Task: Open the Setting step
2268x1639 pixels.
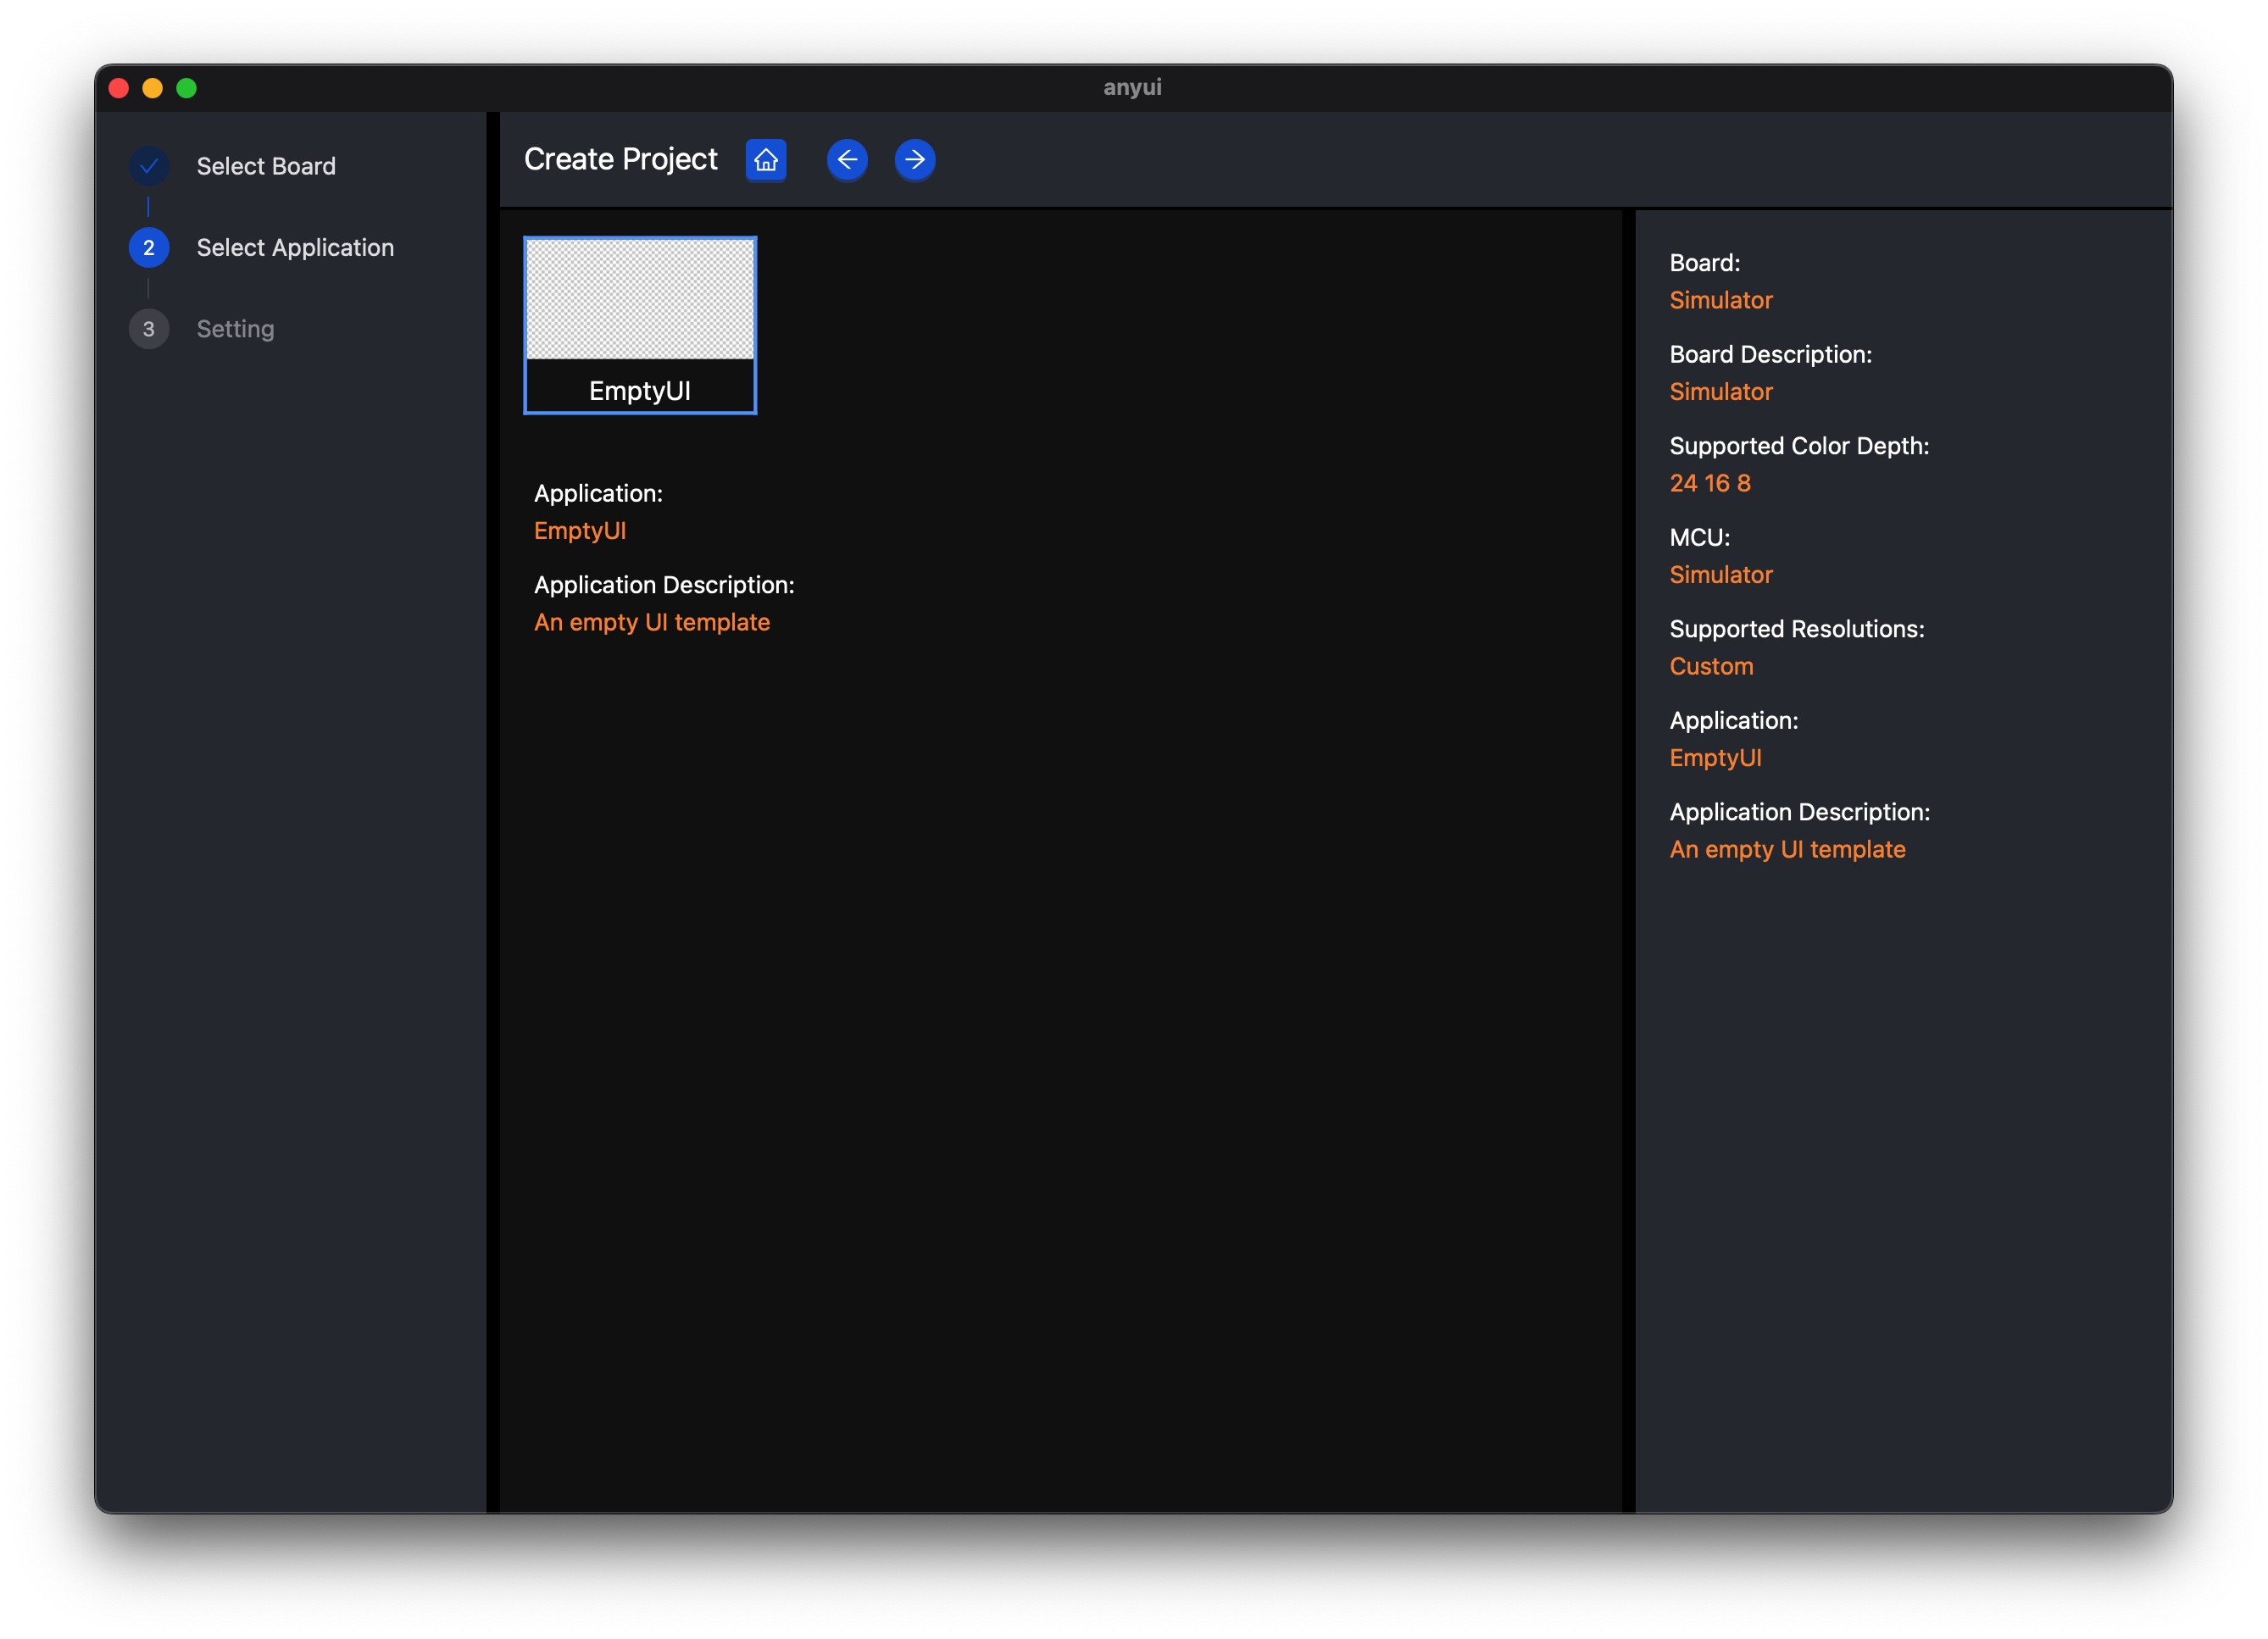Action: pyautogui.click(x=235, y=329)
